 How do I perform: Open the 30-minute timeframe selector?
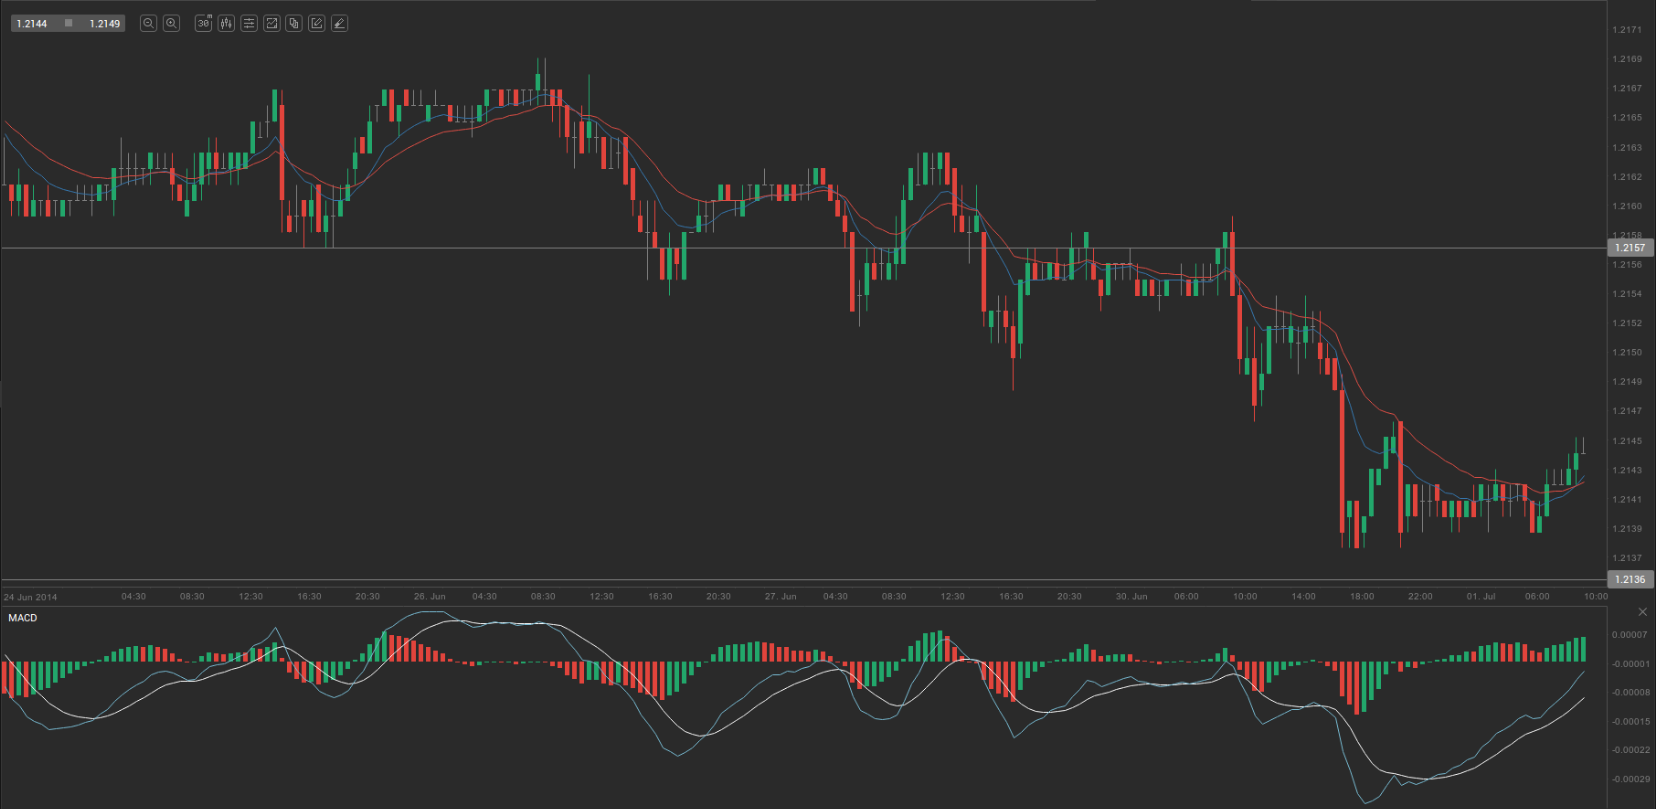(x=203, y=23)
